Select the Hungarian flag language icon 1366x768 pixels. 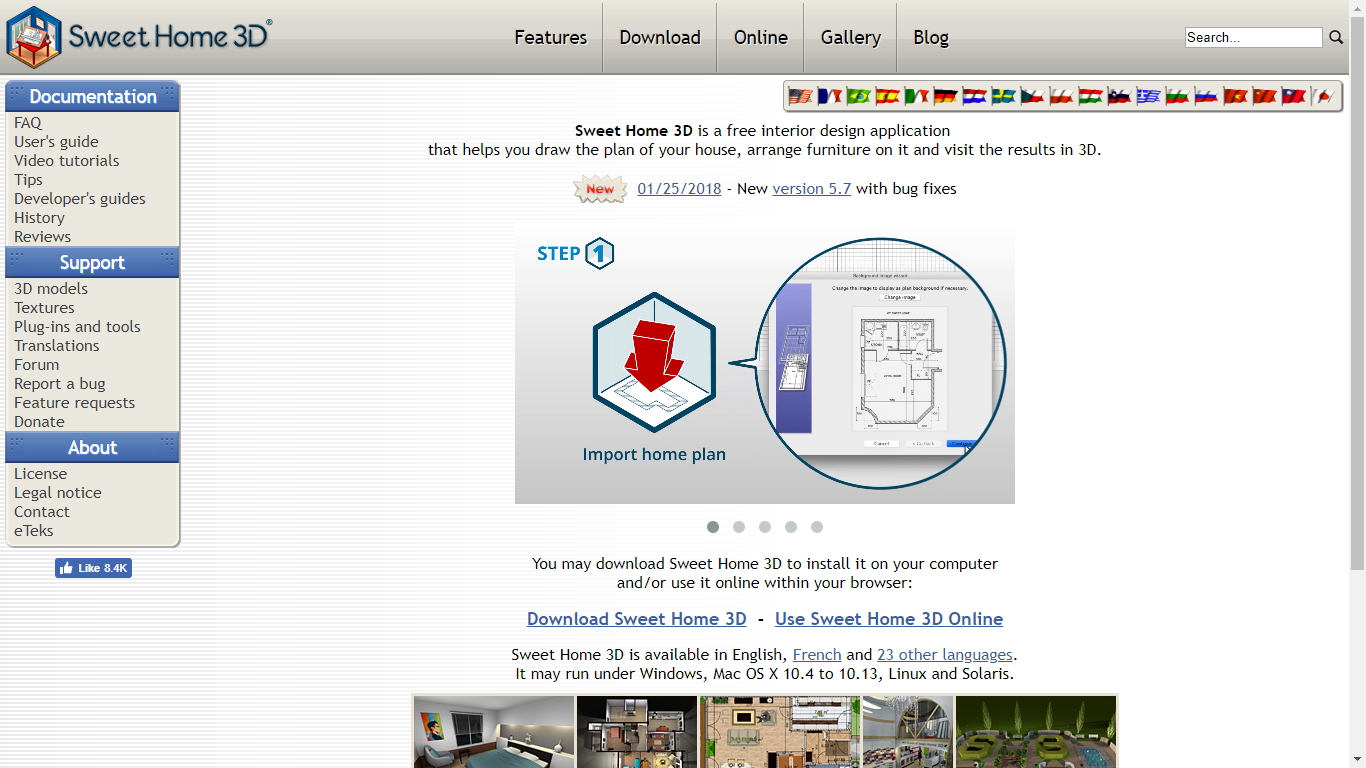(x=1090, y=97)
